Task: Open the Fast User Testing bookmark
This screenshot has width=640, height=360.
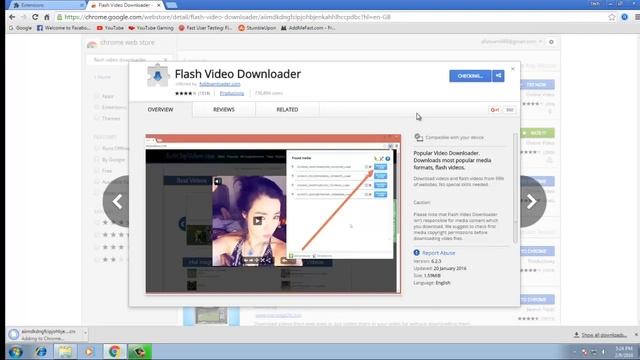Action: point(206,28)
